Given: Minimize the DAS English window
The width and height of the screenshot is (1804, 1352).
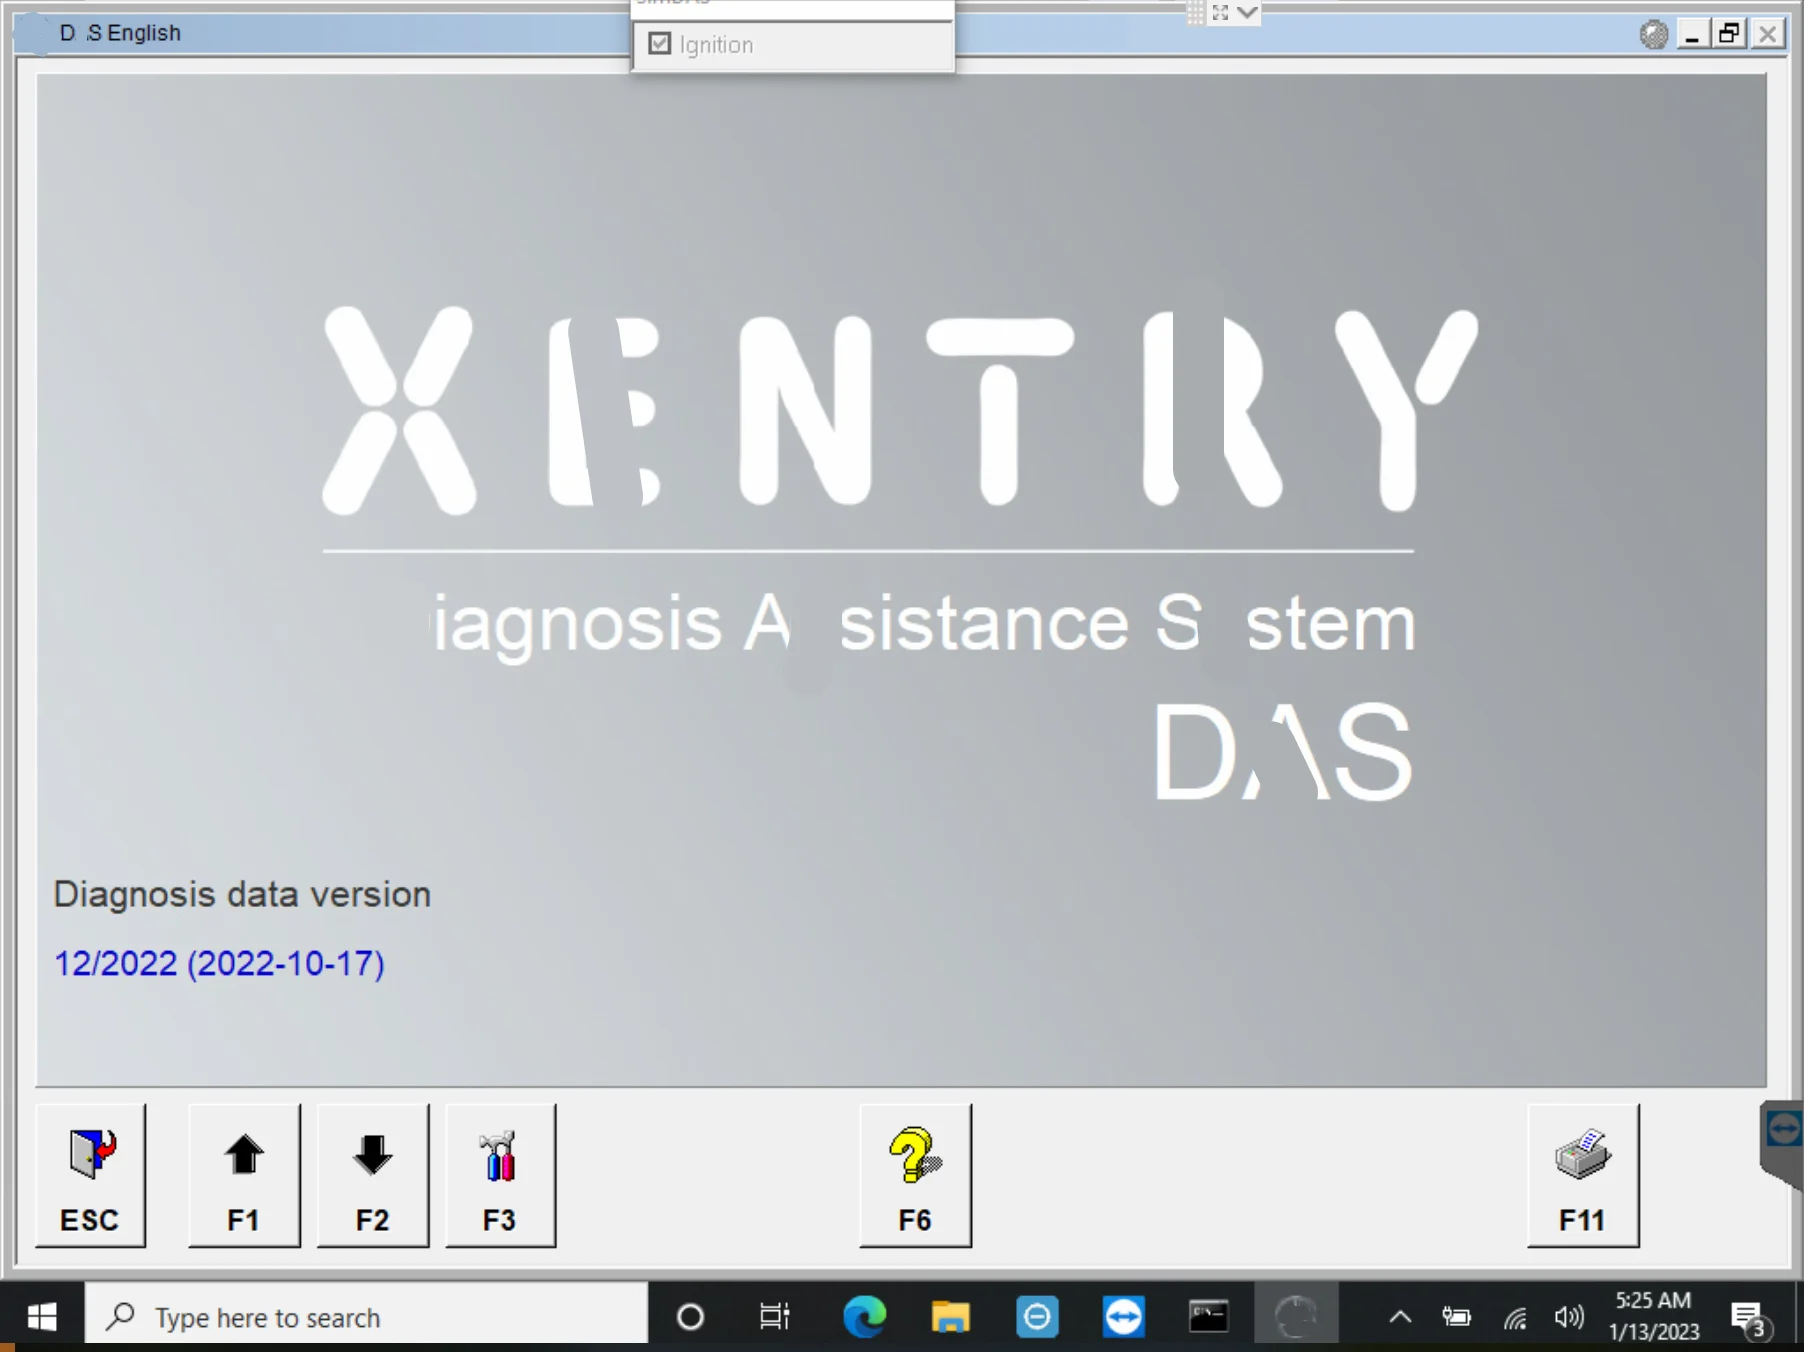Looking at the screenshot, I should pos(1692,34).
